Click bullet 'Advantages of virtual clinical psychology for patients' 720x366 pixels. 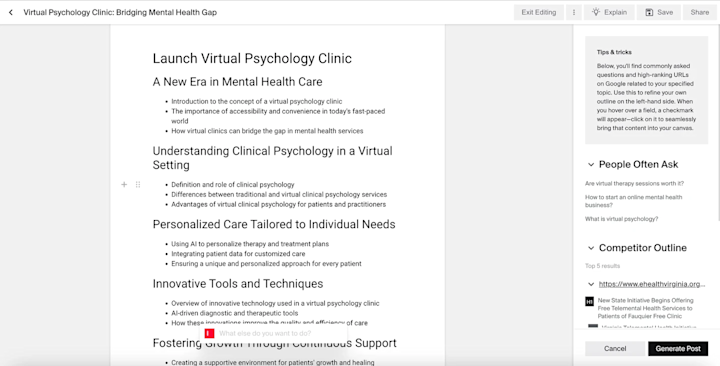coord(279,204)
